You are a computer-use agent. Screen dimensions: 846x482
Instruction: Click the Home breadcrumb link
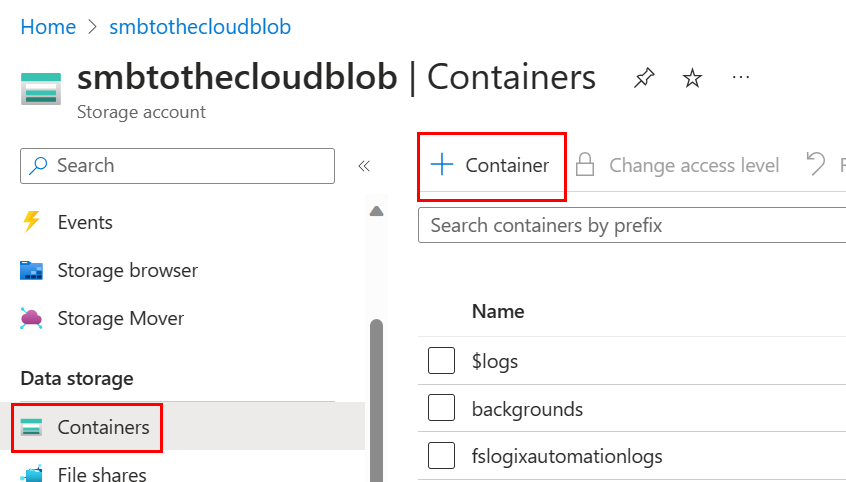pos(48,27)
